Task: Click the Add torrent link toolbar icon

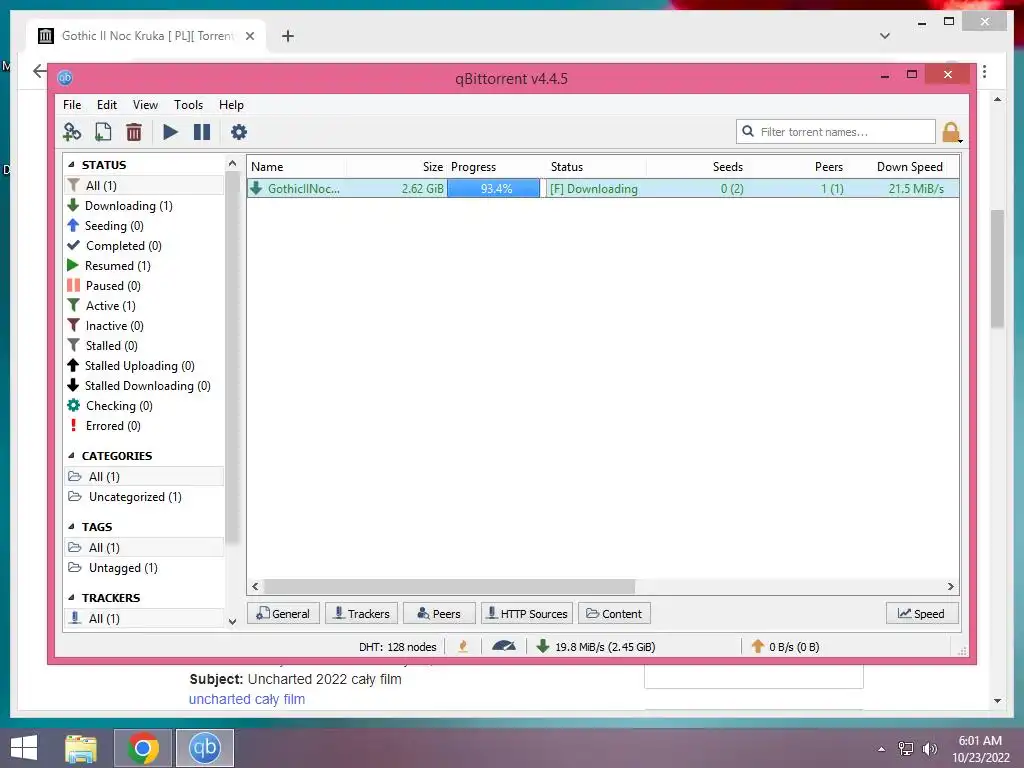Action: (72, 132)
